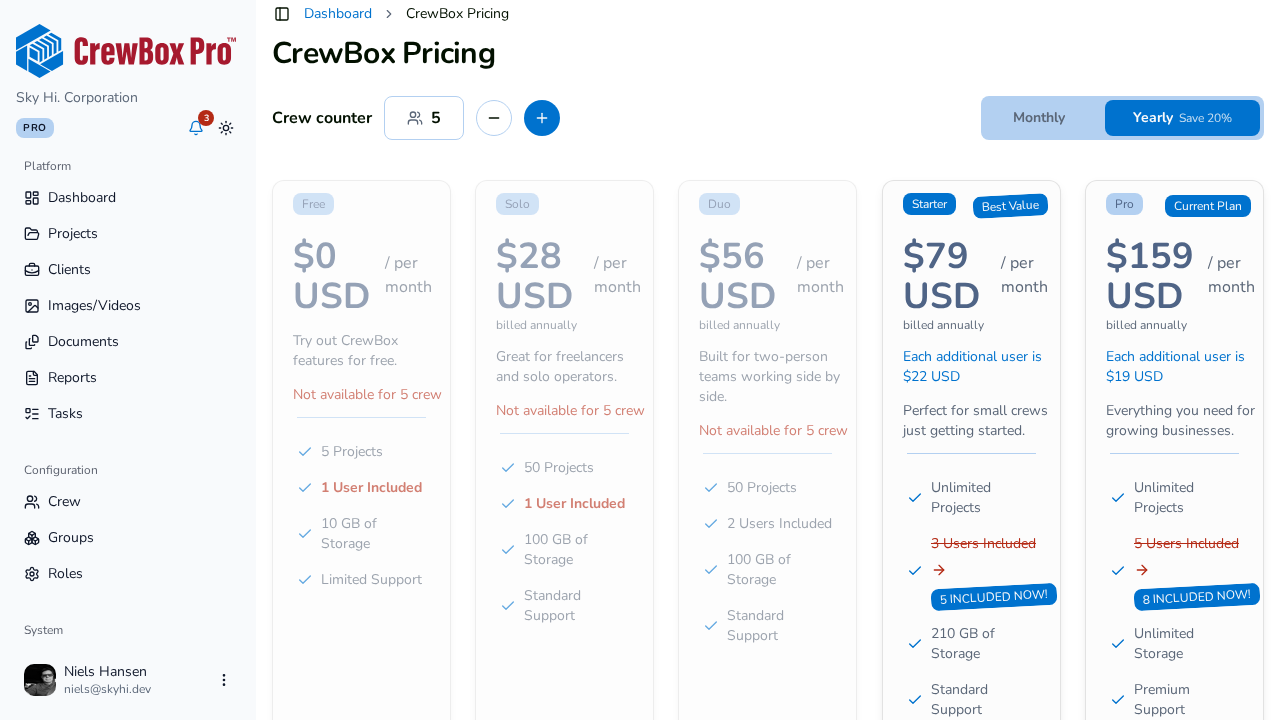Click the $0 USD price

click(332, 276)
